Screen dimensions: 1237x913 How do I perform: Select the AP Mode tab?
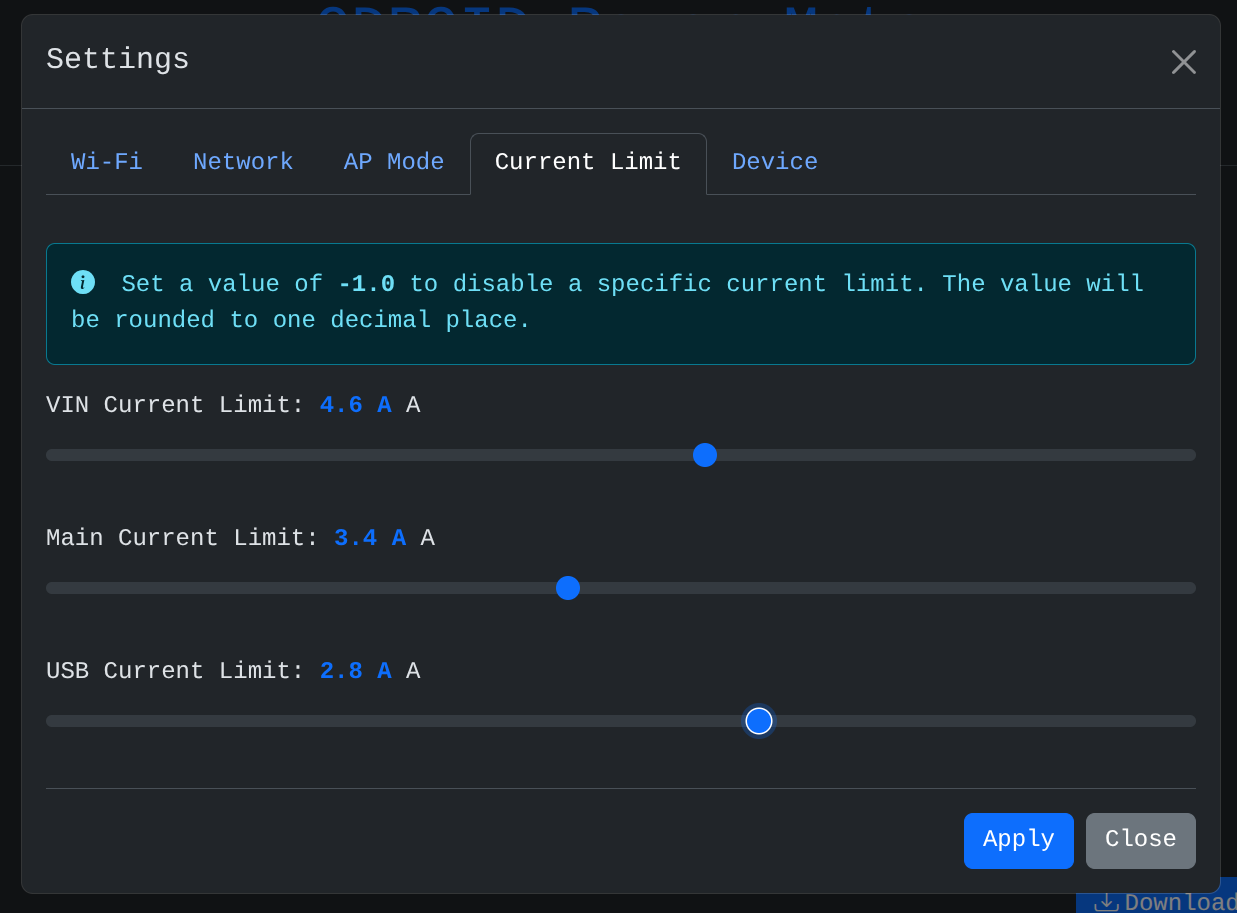point(394,162)
